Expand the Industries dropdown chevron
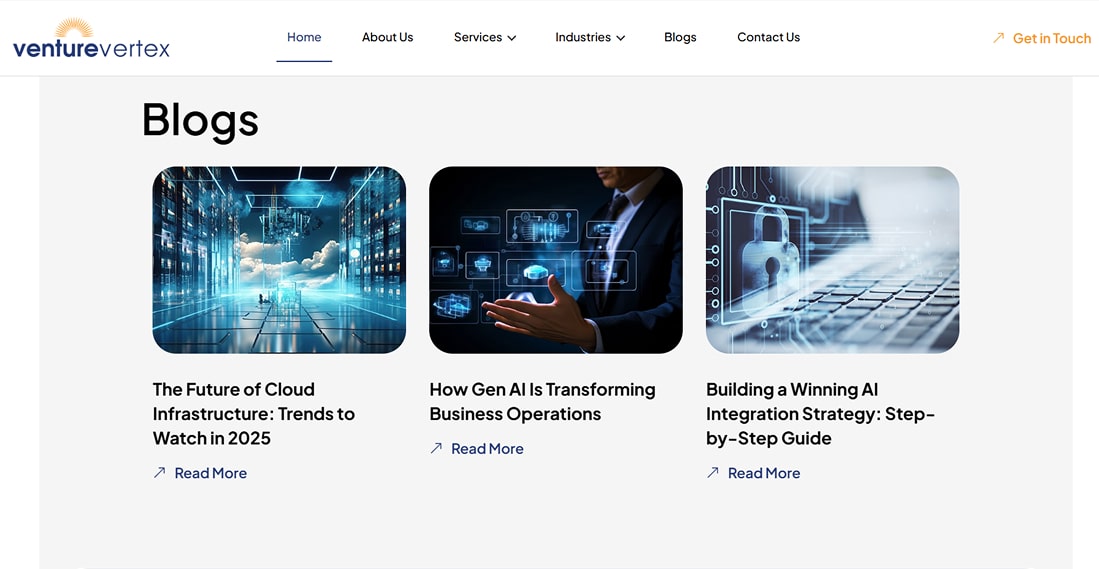Viewport: 1099px width, 569px height. (620, 38)
